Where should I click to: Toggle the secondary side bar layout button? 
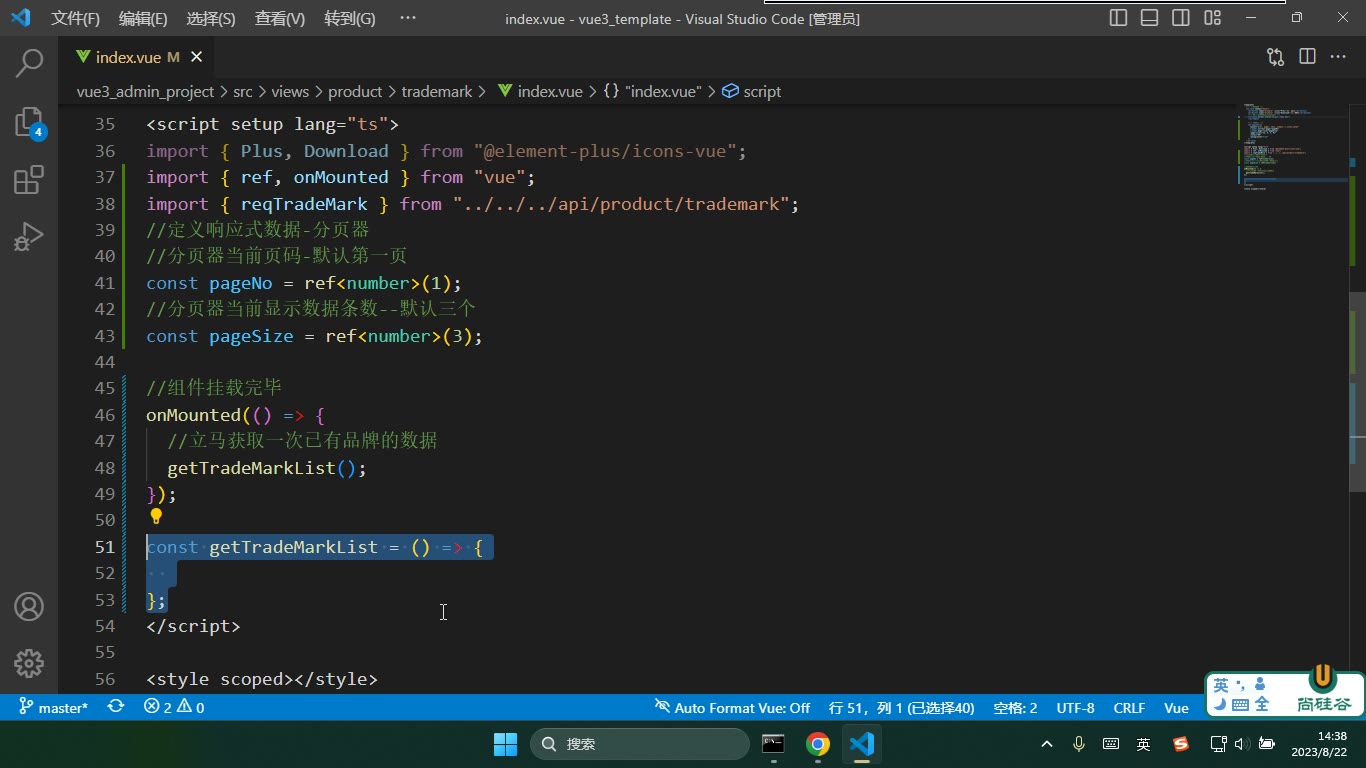coord(1181,18)
